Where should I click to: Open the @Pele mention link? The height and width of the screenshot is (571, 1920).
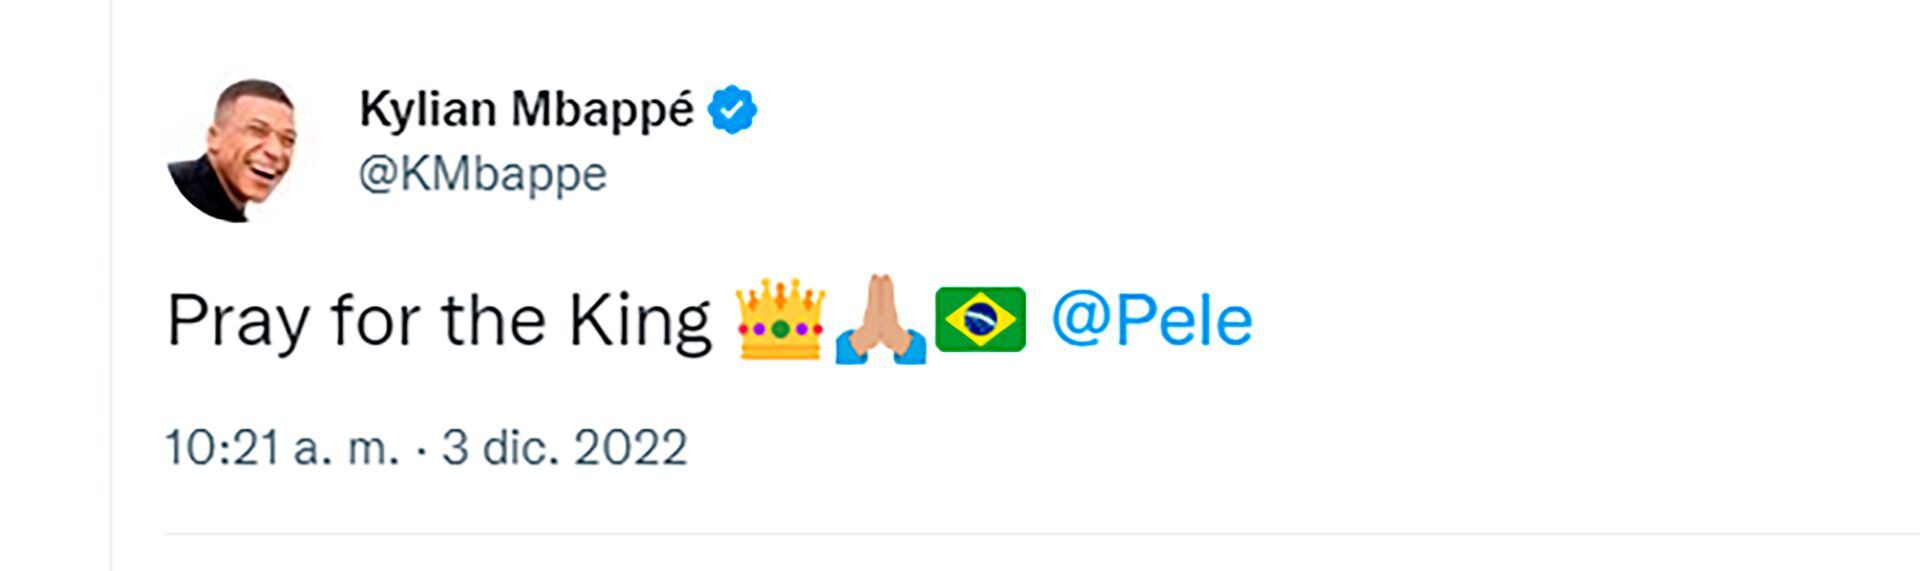point(1151,321)
